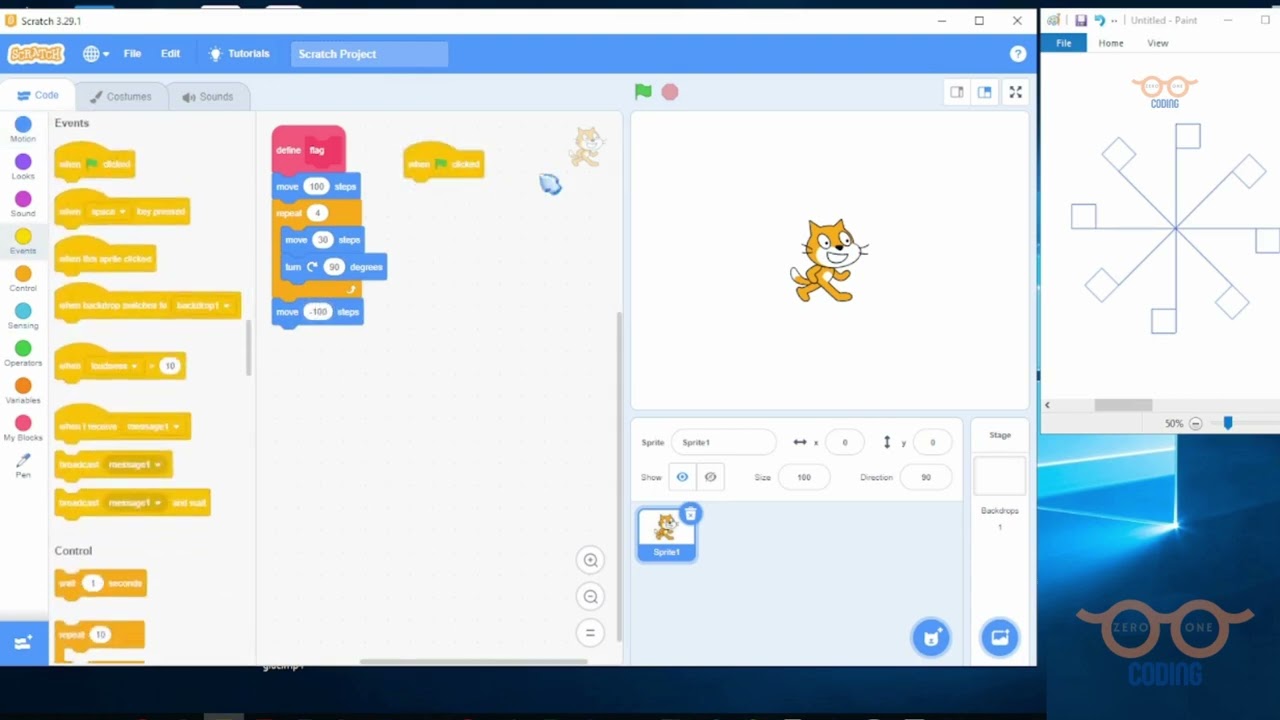Open message1 dropdown in broadcast block

[134, 465]
